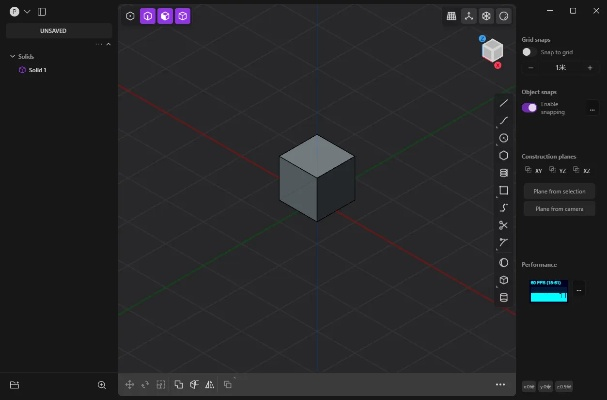This screenshot has width=607, height=400.
Task: Collapse the Solids tree group
Action: point(12,57)
